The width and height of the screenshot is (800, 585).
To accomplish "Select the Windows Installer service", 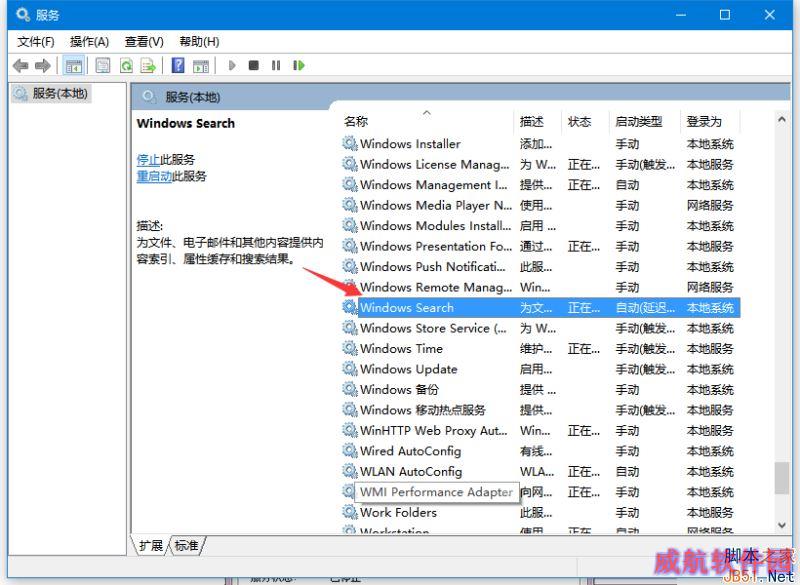I will [x=410, y=143].
